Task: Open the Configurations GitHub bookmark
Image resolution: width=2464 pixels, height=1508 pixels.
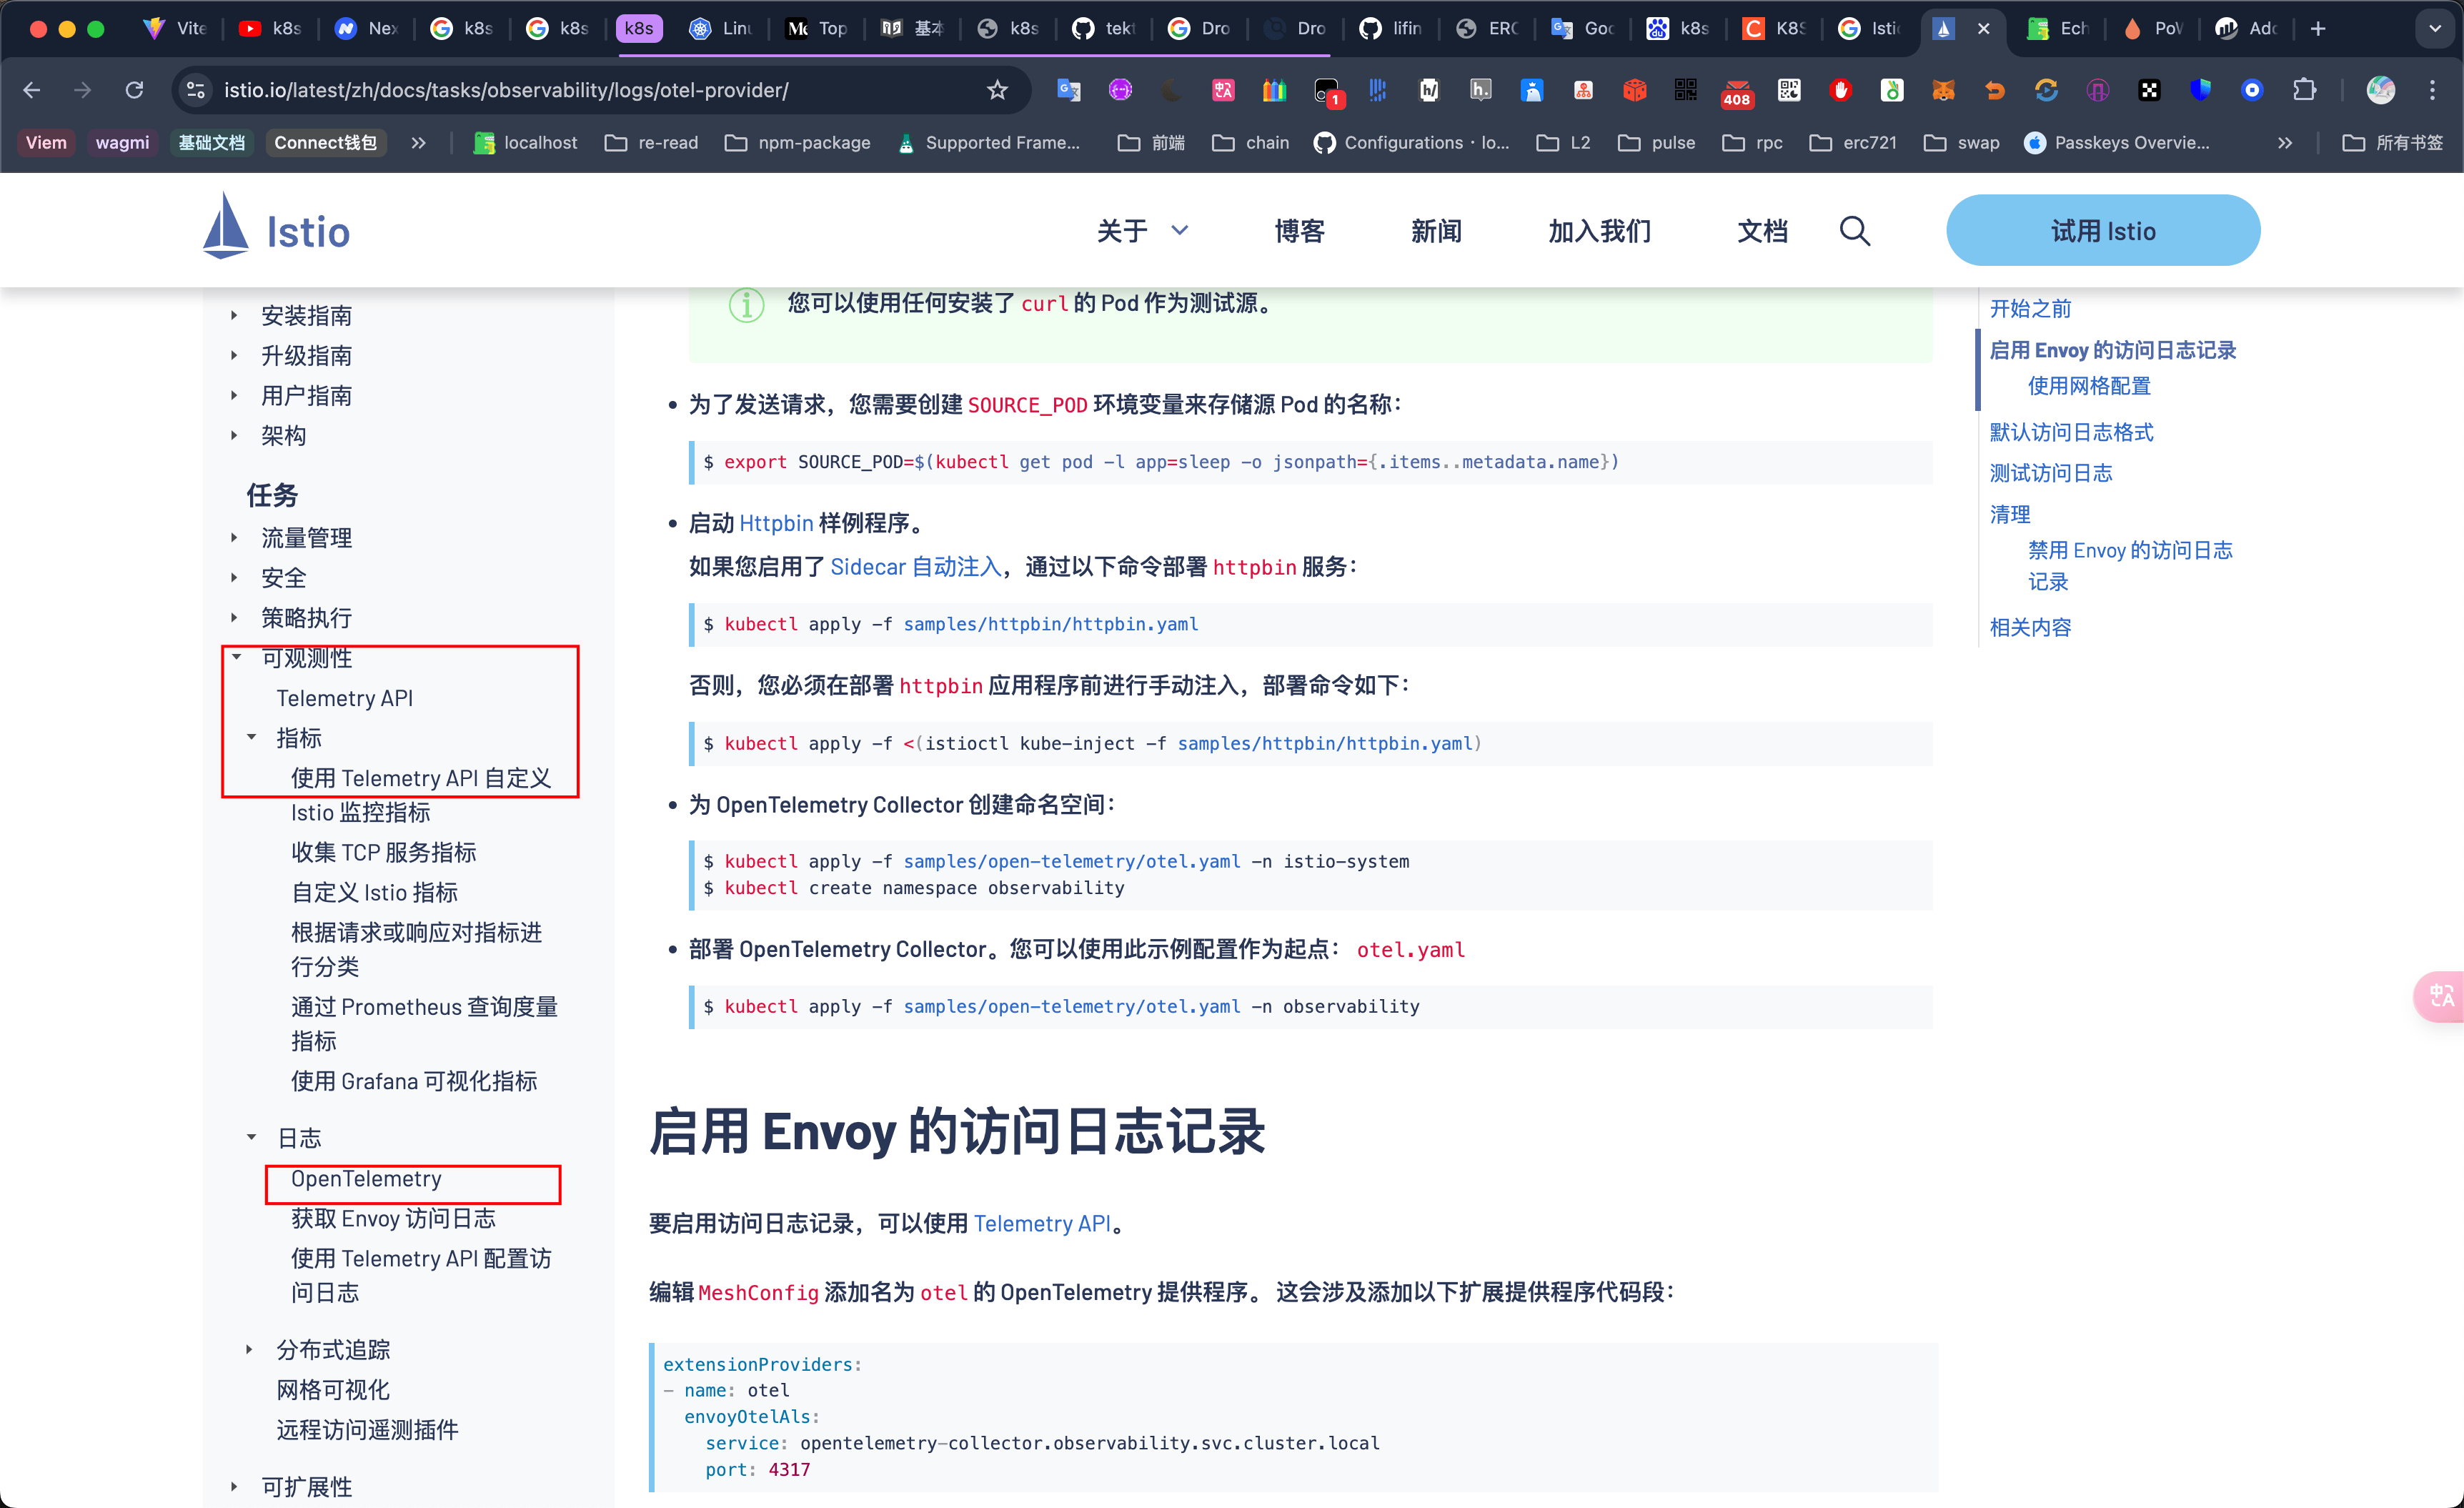Action: click(x=1412, y=143)
